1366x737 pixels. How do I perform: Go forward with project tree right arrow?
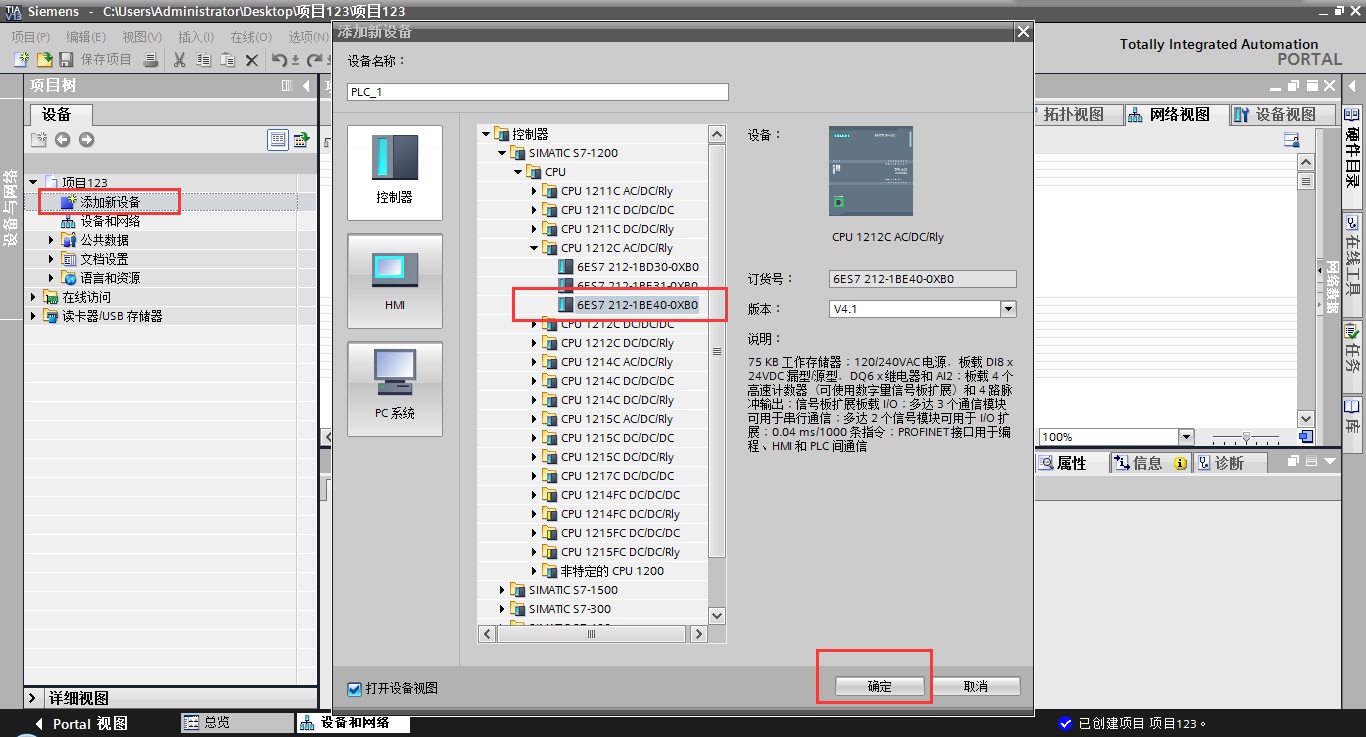87,140
